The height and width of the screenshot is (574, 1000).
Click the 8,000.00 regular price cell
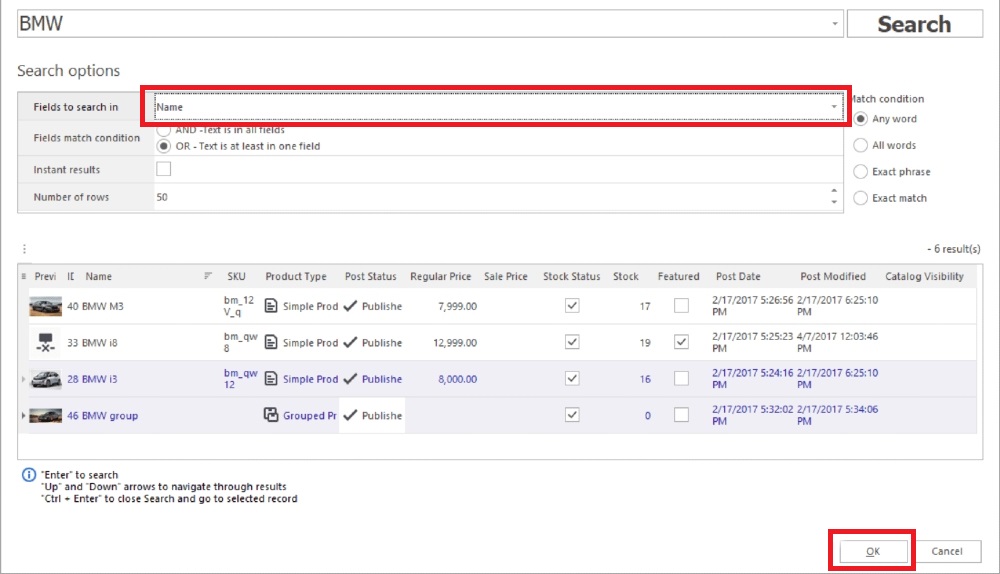click(457, 379)
